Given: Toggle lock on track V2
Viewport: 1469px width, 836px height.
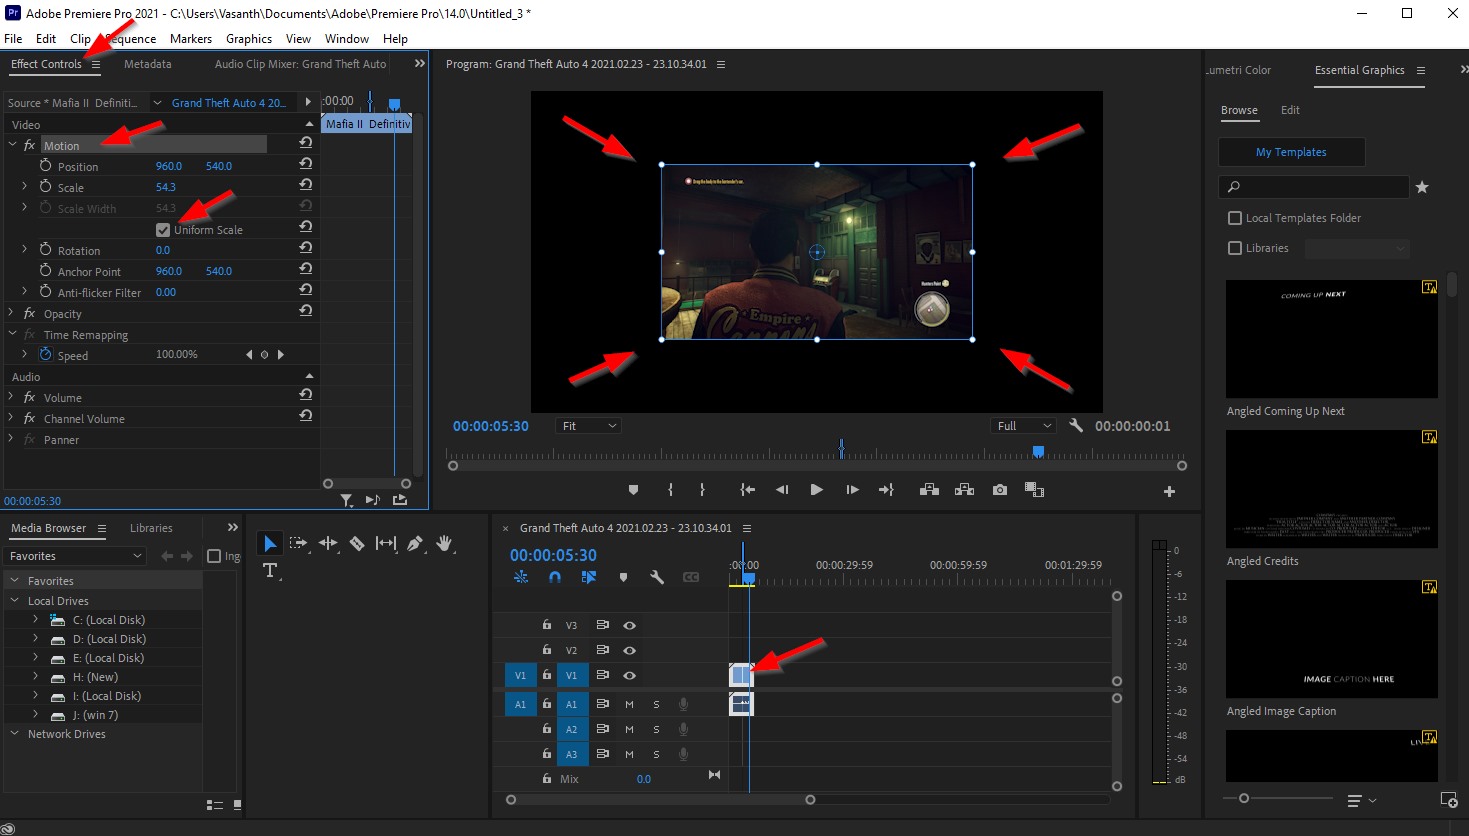Looking at the screenshot, I should click(547, 650).
